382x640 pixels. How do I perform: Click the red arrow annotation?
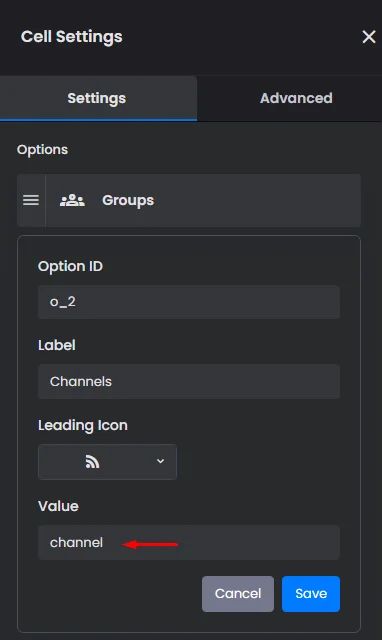pyautogui.click(x=150, y=544)
